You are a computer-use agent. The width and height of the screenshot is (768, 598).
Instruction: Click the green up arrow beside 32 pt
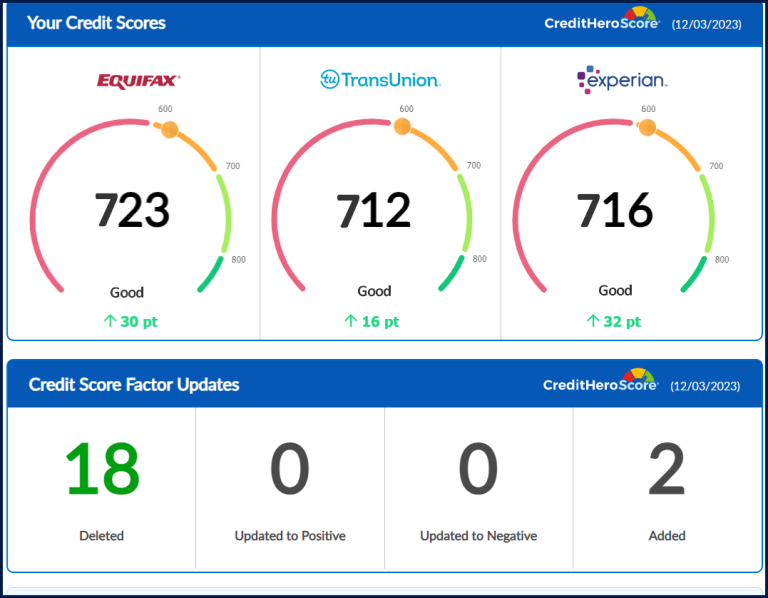coord(592,321)
